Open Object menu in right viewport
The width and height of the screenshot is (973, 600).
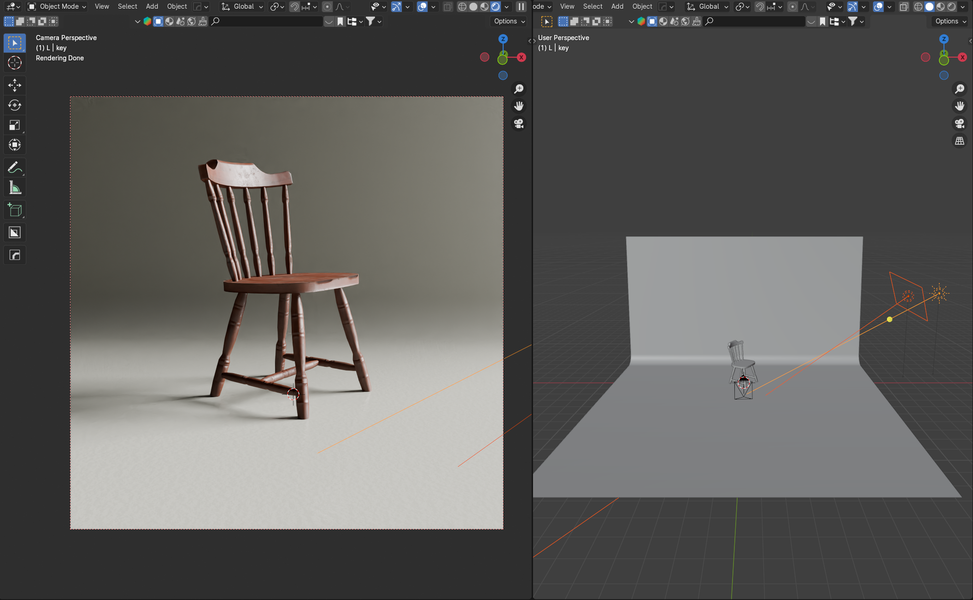[642, 6]
